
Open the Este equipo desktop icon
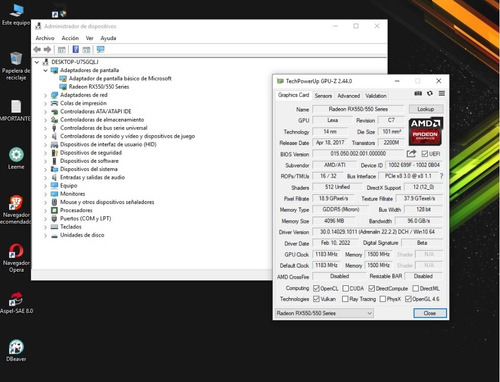(16, 15)
